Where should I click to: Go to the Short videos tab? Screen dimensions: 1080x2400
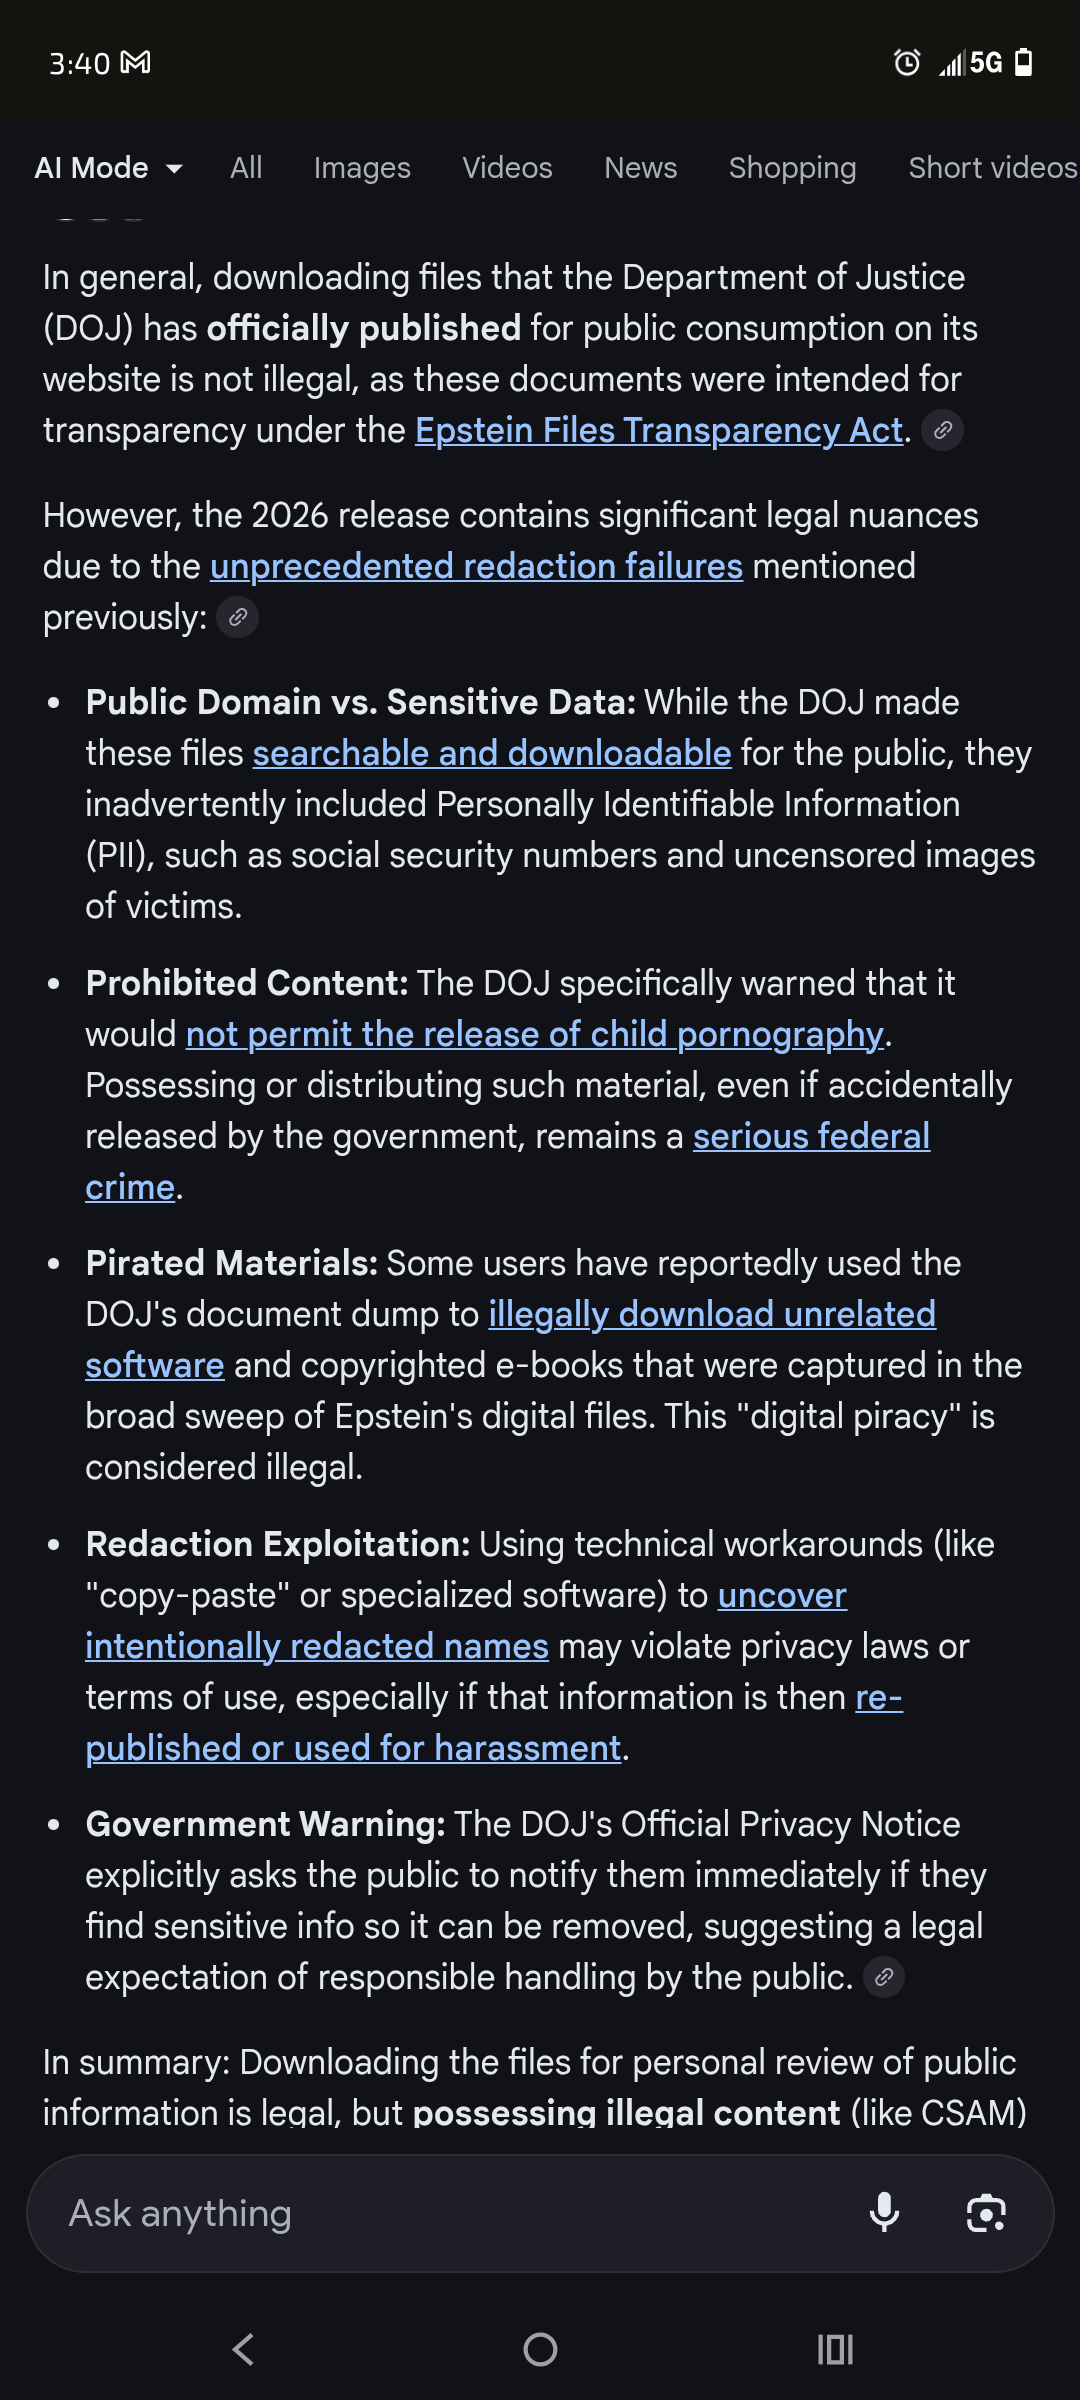click(992, 168)
